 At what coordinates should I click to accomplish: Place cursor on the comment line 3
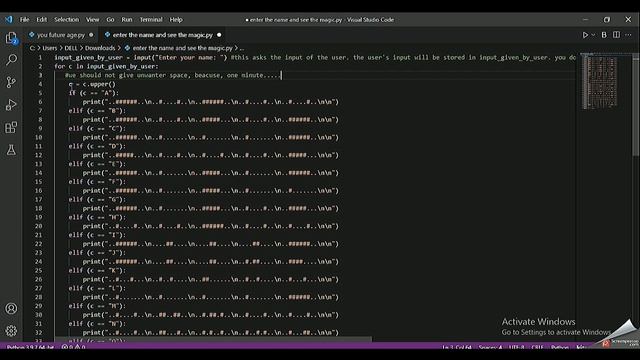point(173,76)
